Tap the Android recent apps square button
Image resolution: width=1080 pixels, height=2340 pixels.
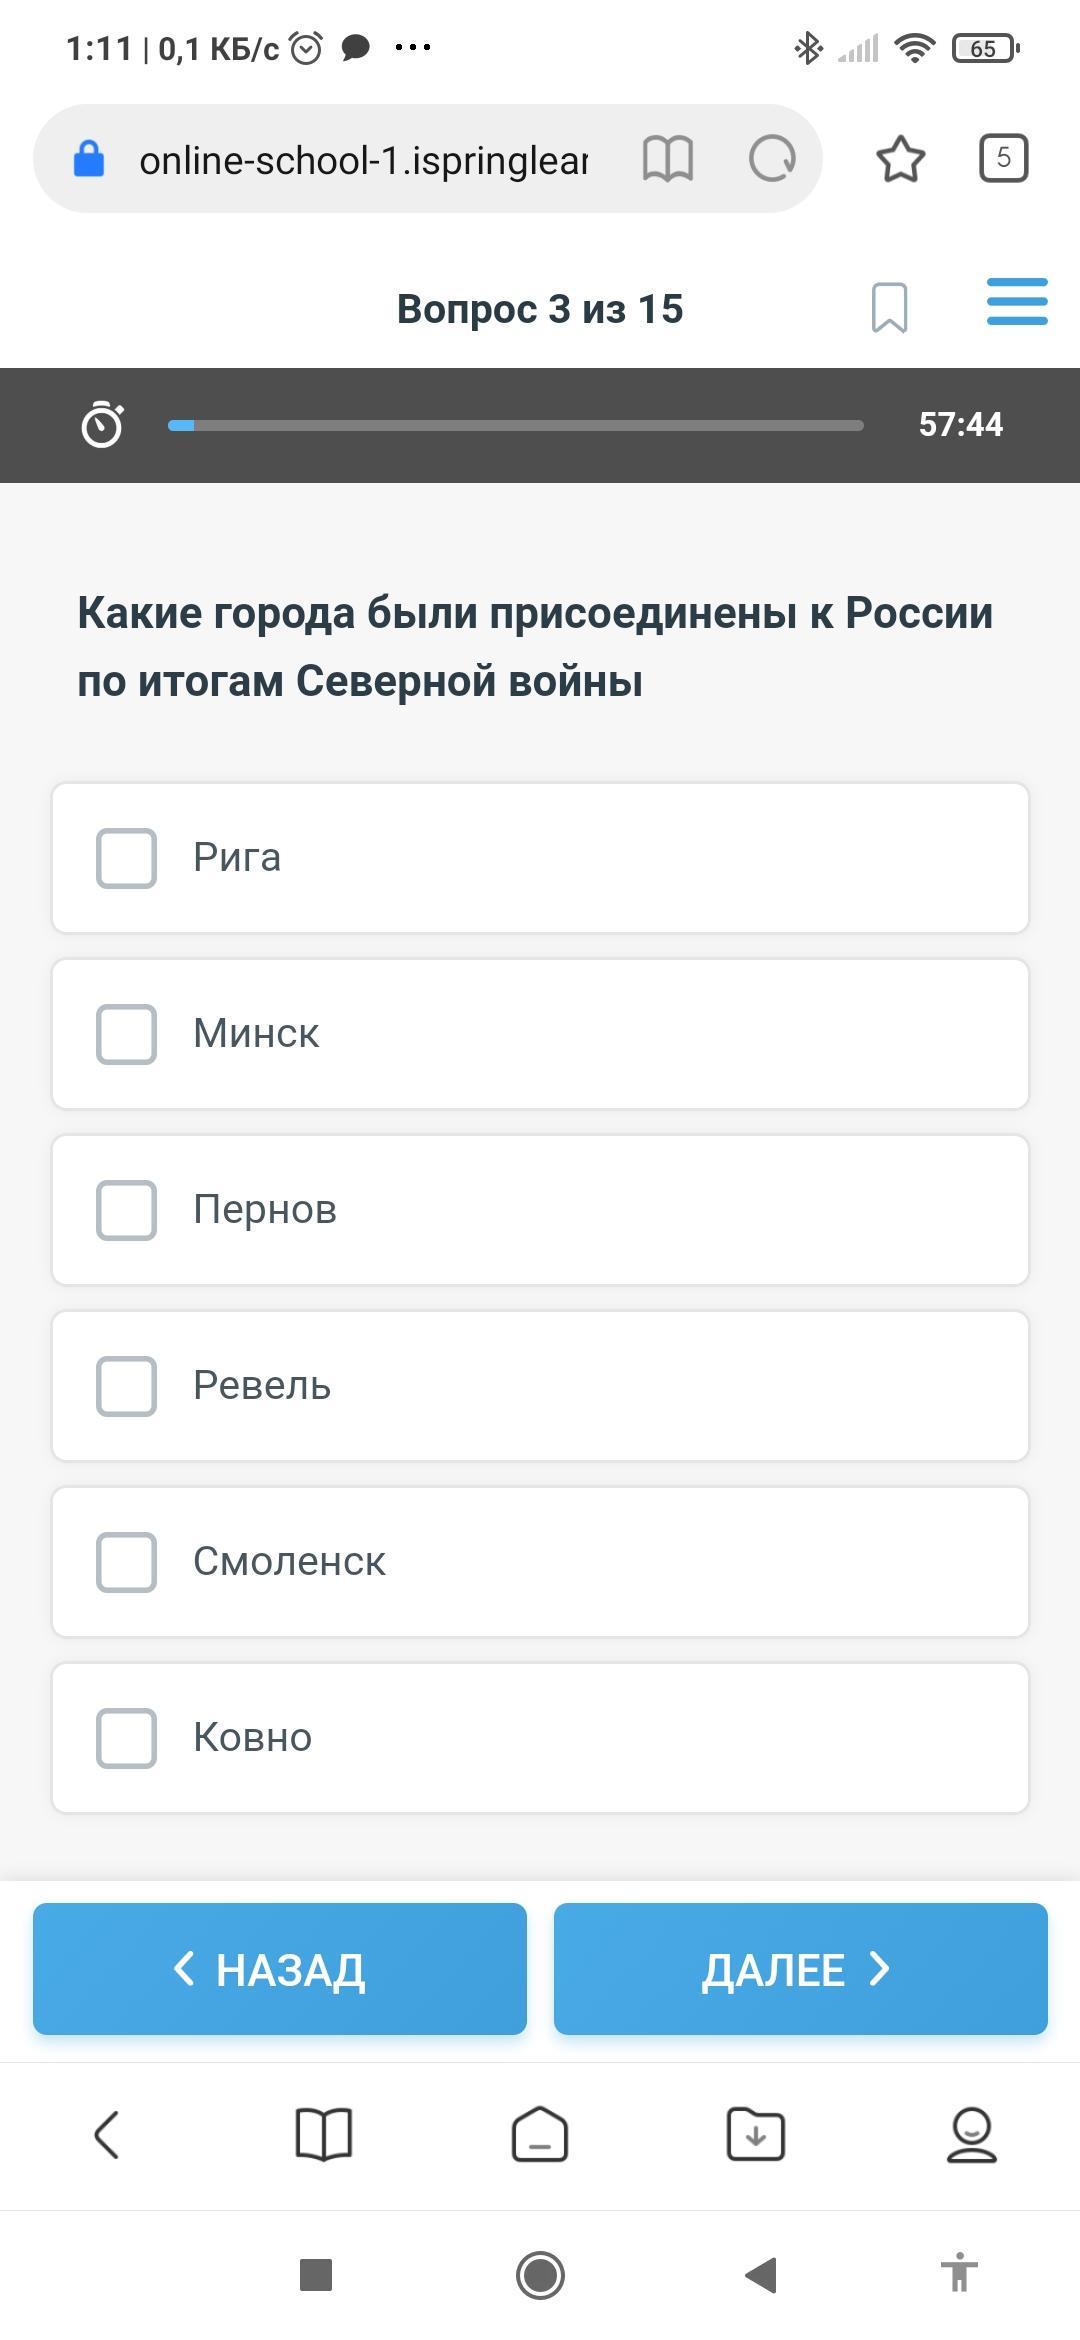click(x=316, y=2275)
